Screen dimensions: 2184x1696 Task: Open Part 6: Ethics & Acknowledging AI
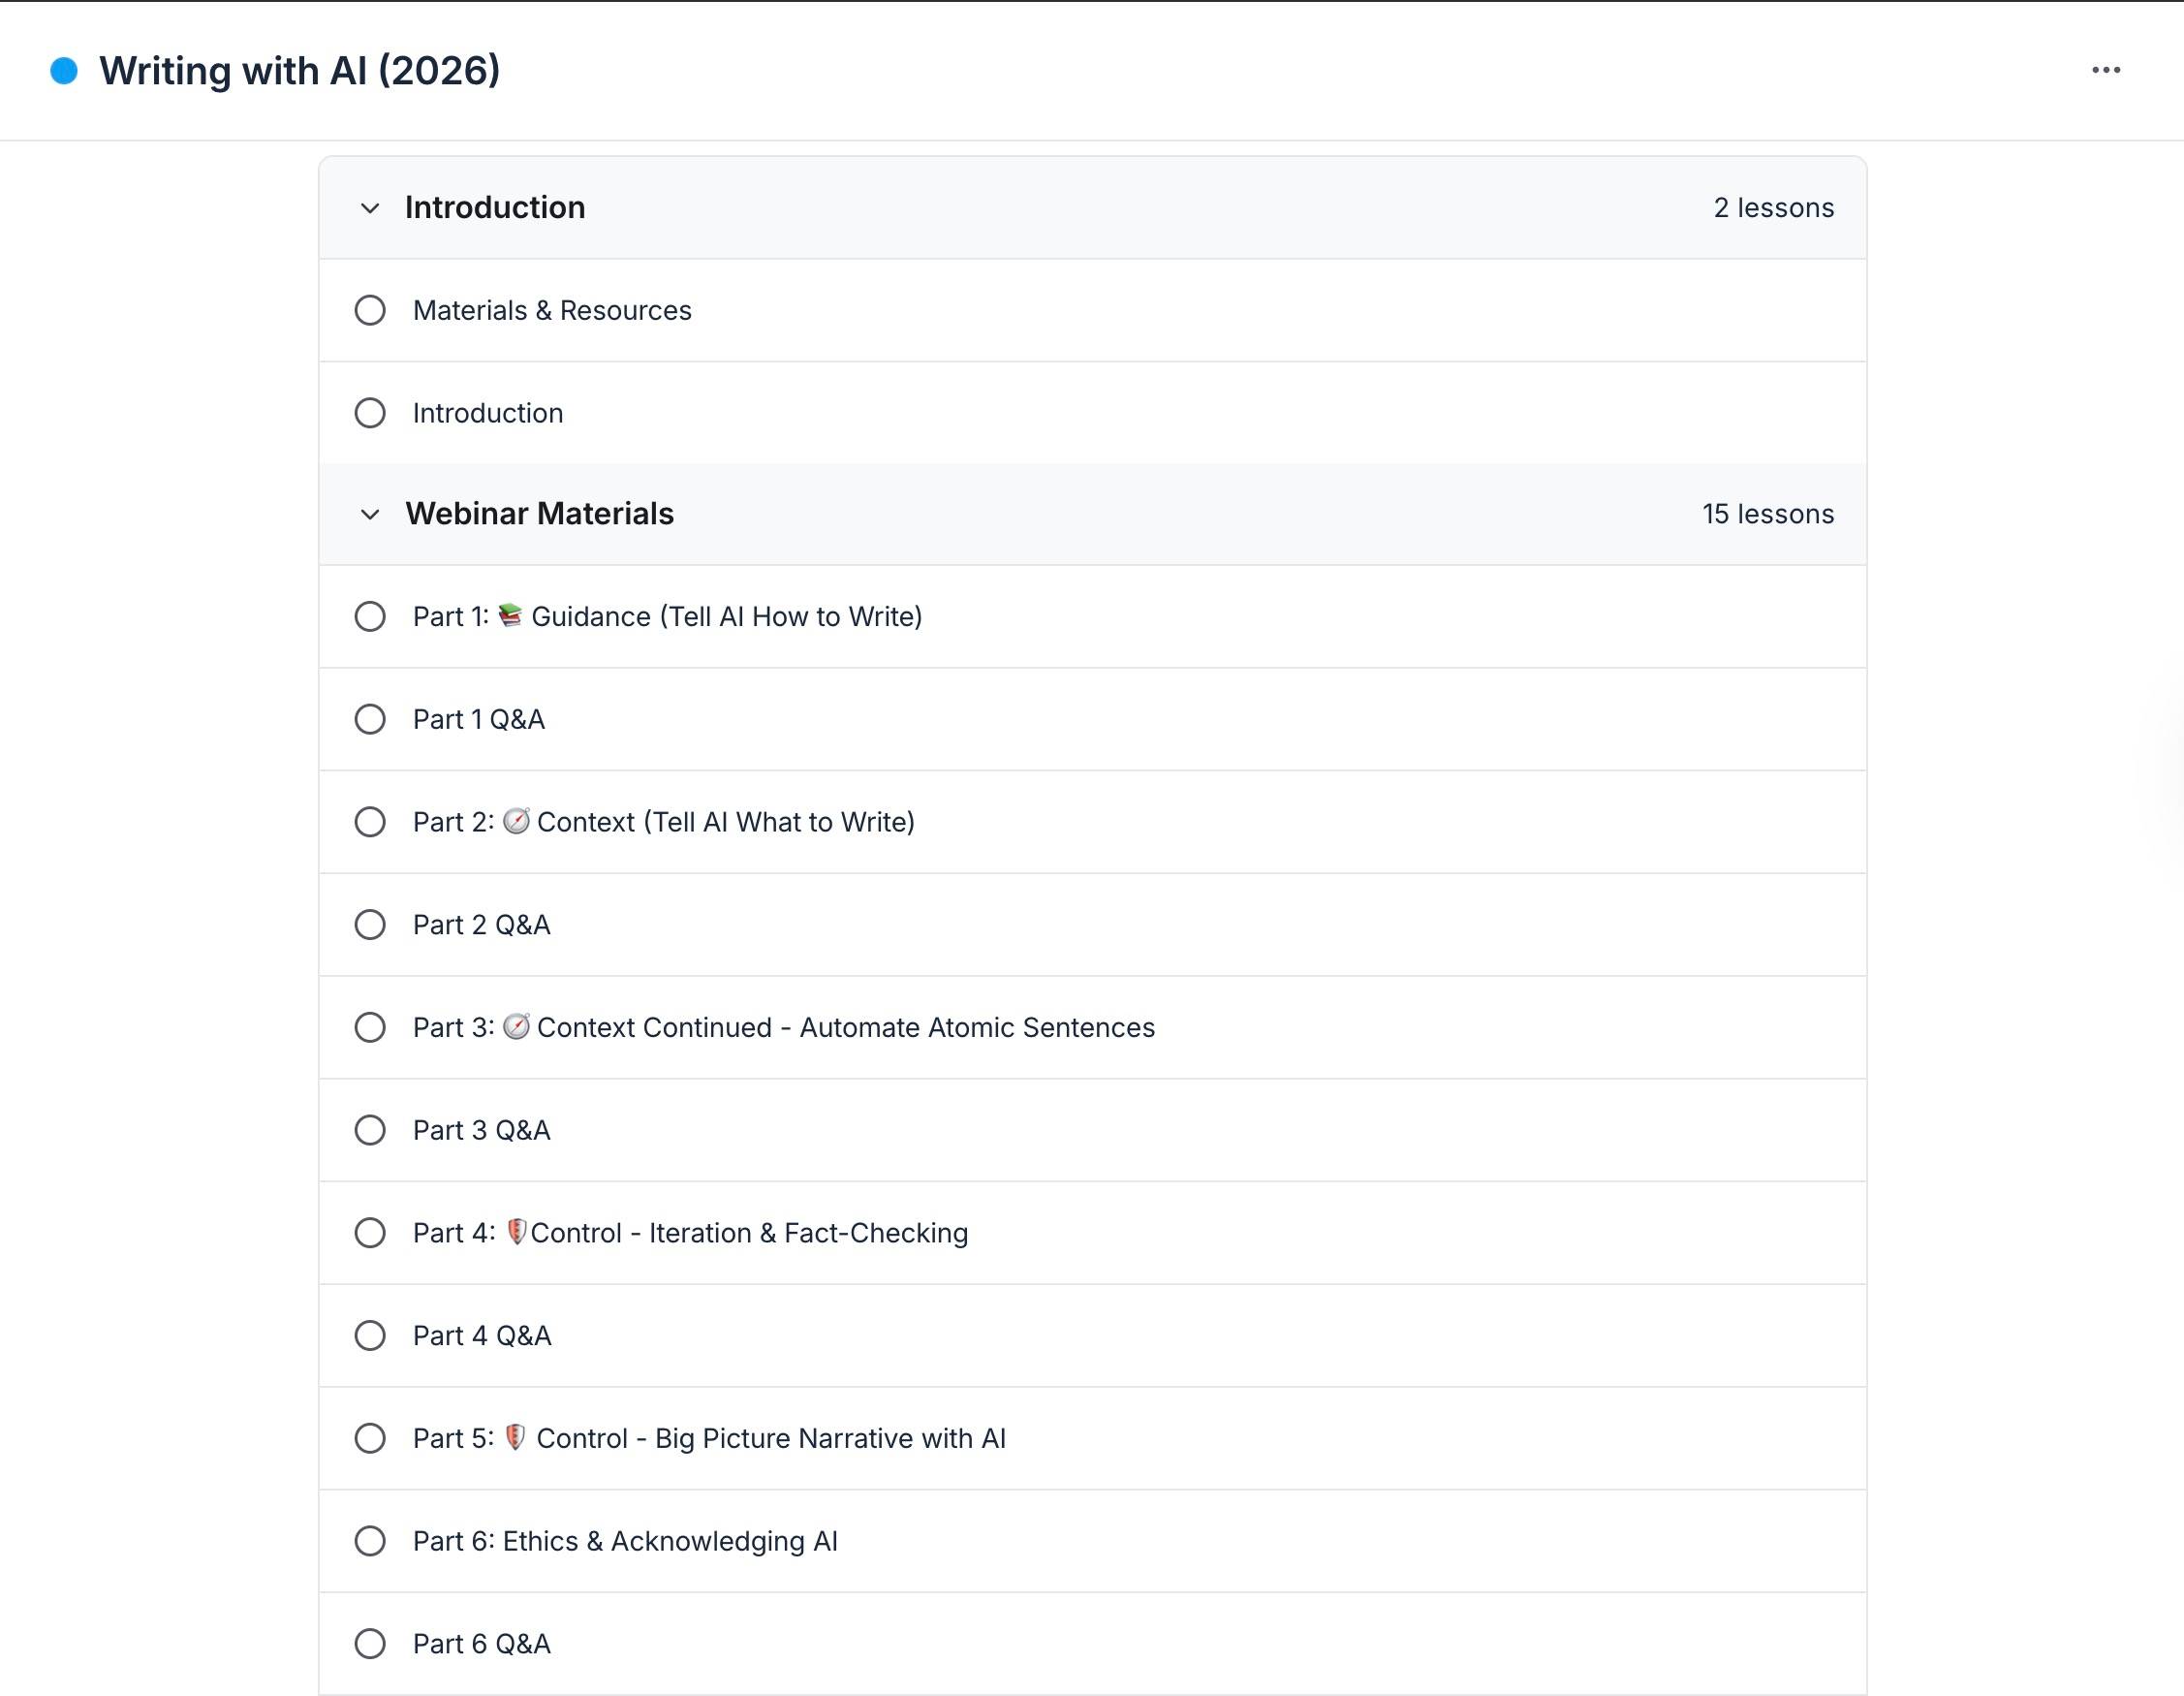pos(625,1541)
